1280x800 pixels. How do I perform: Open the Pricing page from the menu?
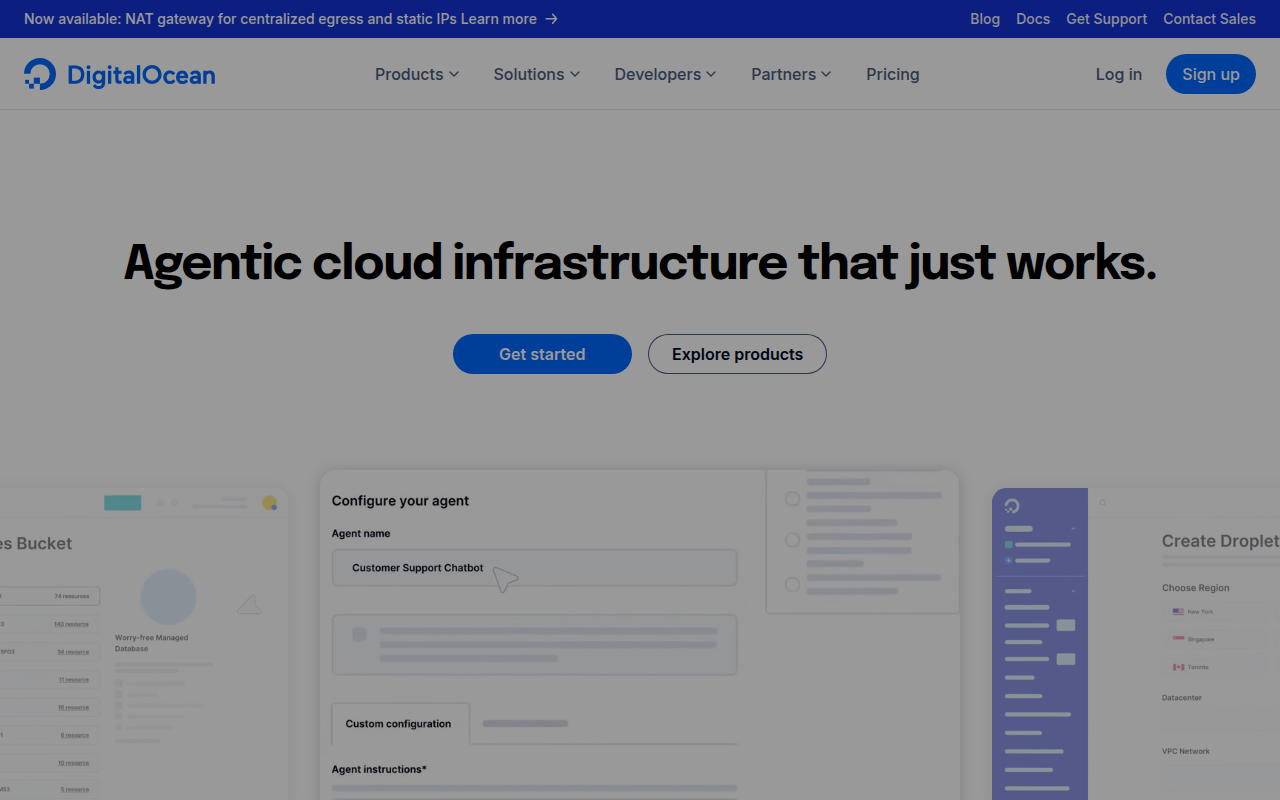(892, 74)
